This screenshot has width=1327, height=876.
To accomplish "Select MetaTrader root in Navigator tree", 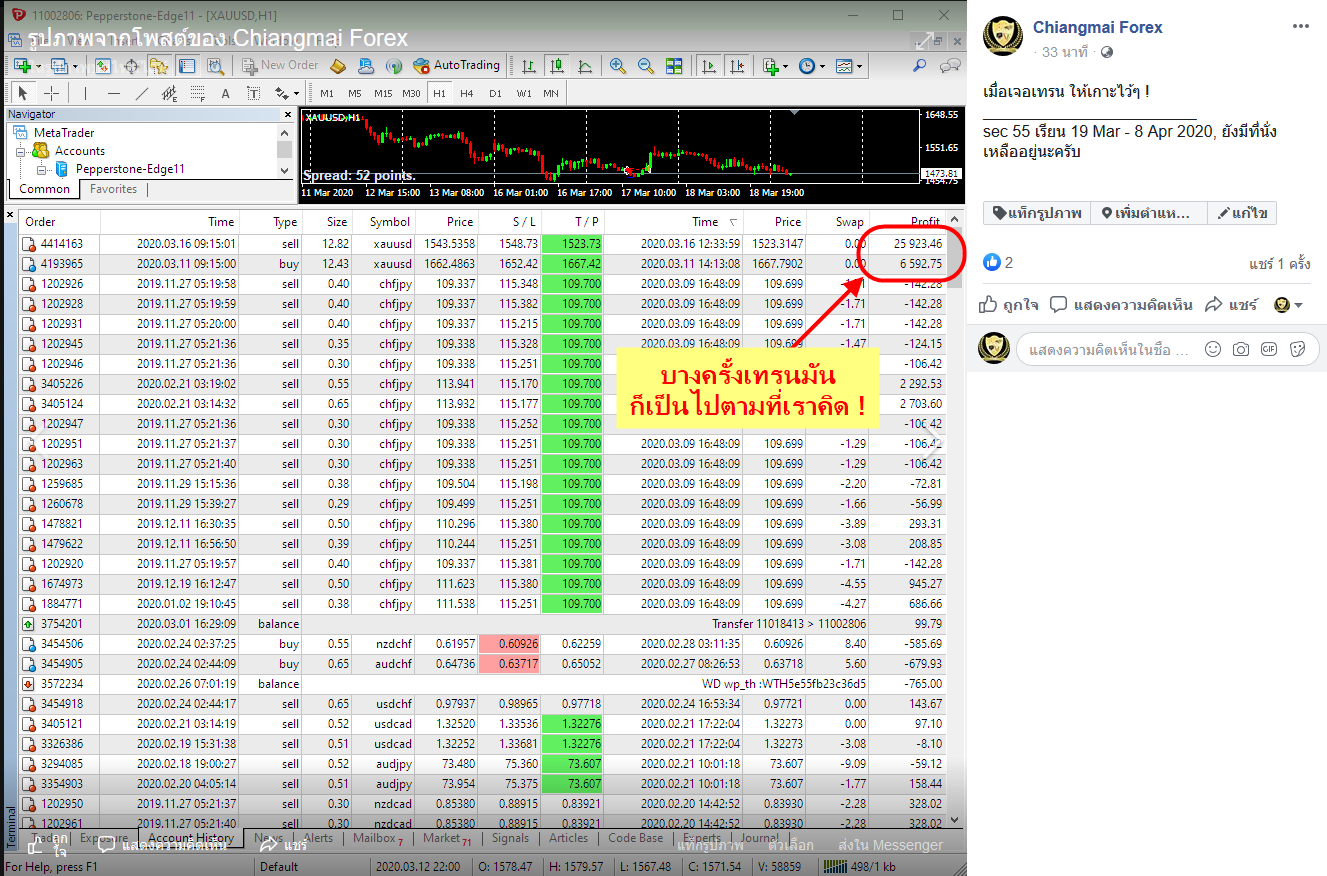I will click(x=64, y=133).
